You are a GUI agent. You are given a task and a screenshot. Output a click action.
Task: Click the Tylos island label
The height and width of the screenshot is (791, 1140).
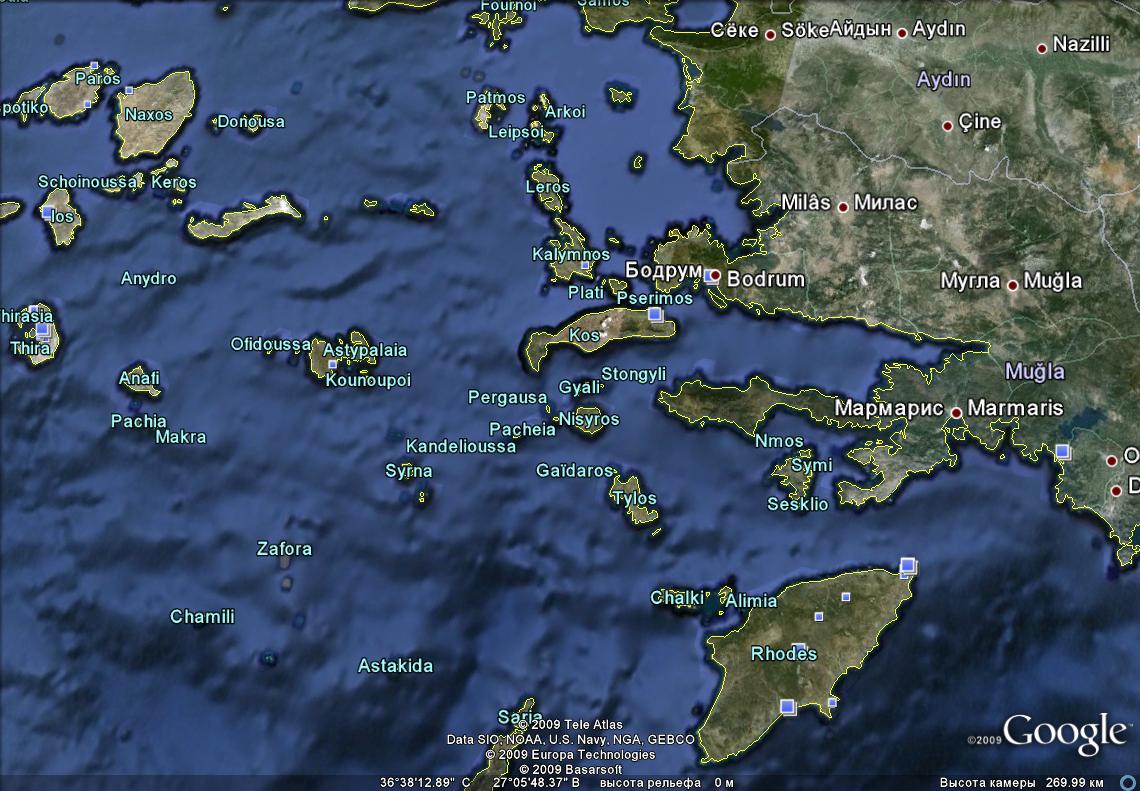click(x=635, y=498)
